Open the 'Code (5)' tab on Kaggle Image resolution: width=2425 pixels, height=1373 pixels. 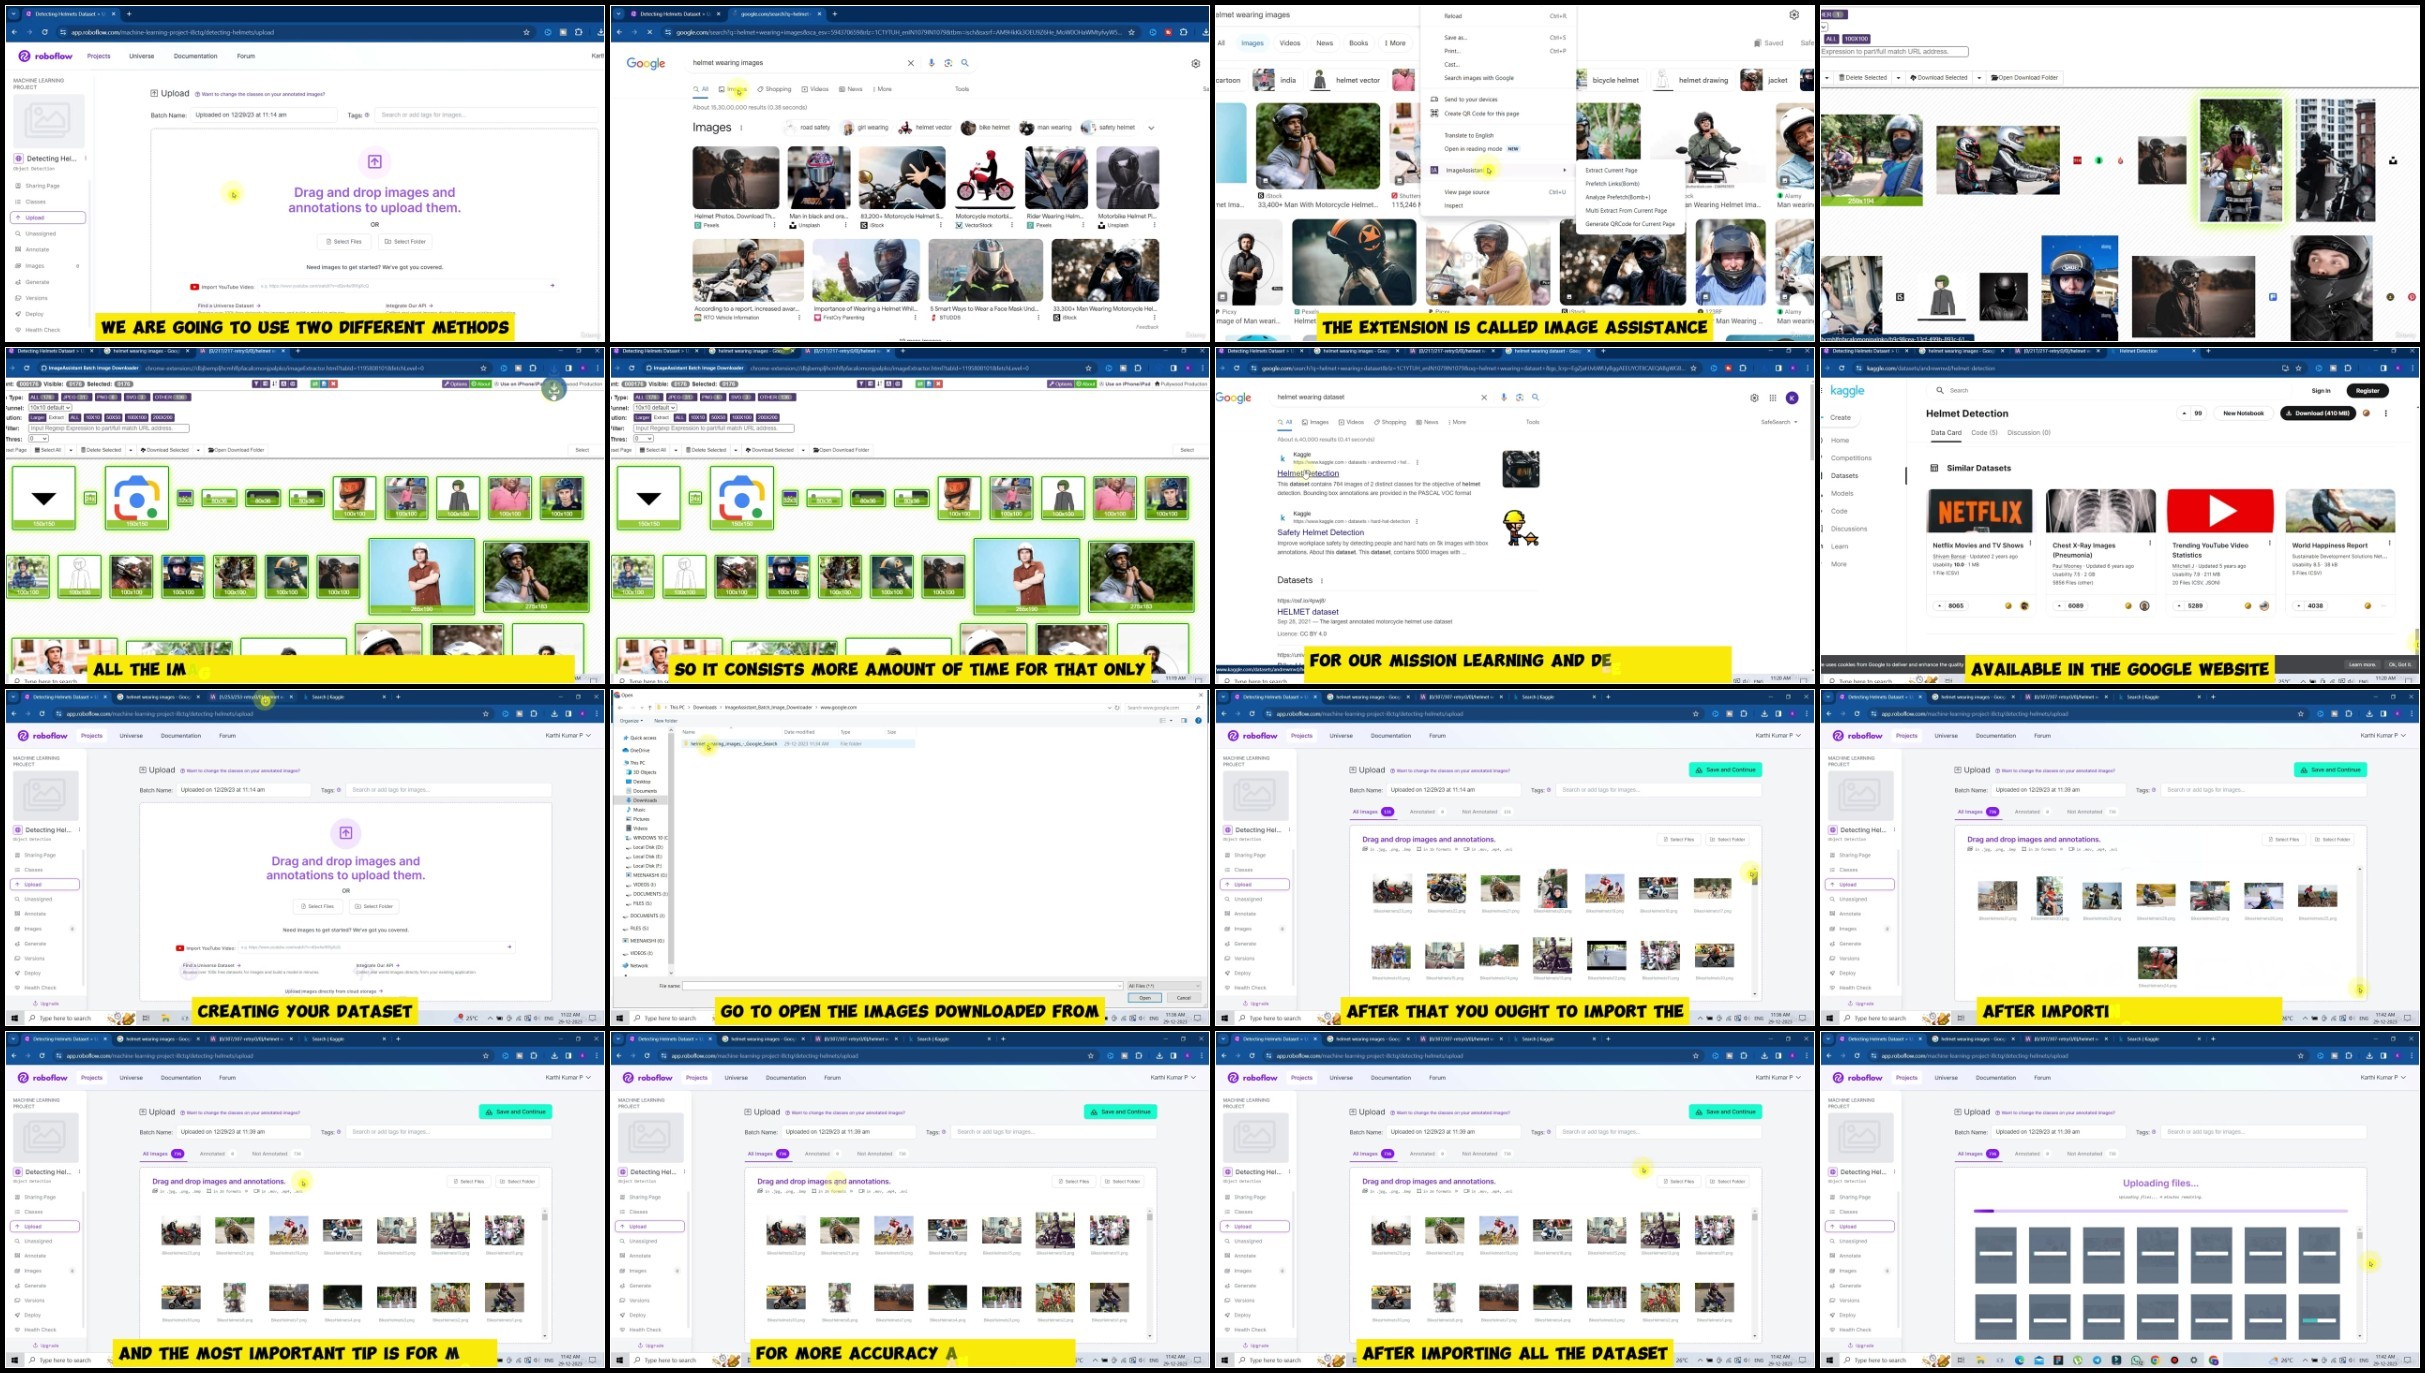coord(1984,433)
